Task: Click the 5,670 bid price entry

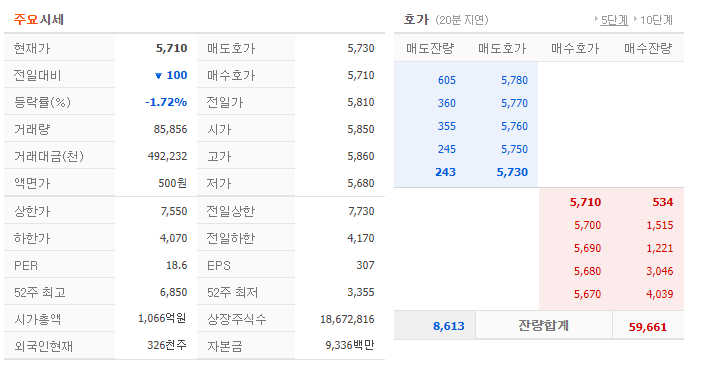Action: [x=587, y=294]
